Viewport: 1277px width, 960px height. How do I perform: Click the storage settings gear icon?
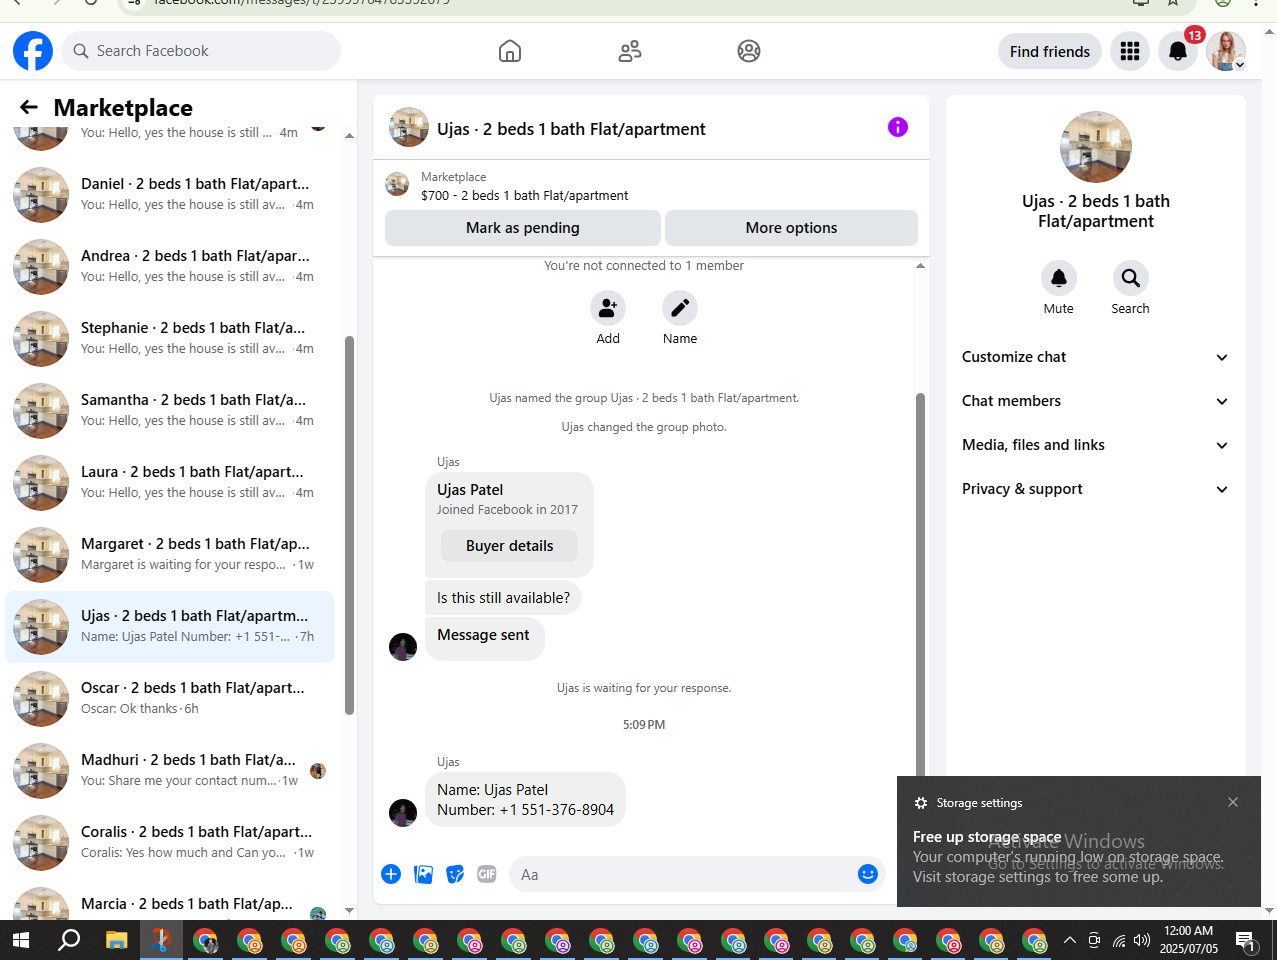[921, 803]
